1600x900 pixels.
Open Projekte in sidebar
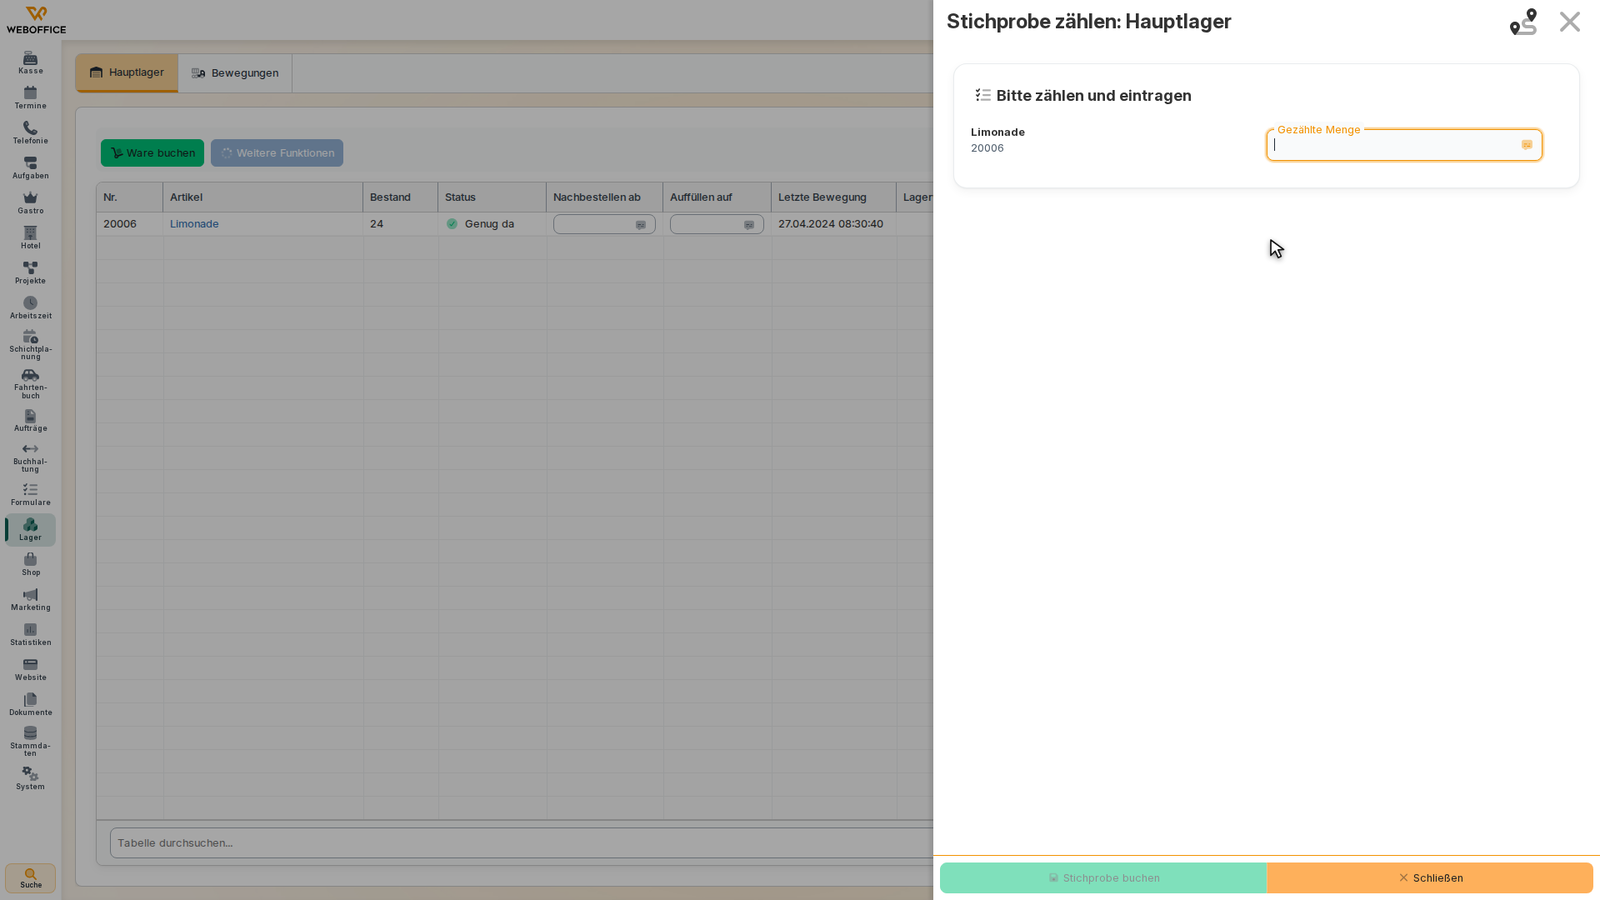30,273
